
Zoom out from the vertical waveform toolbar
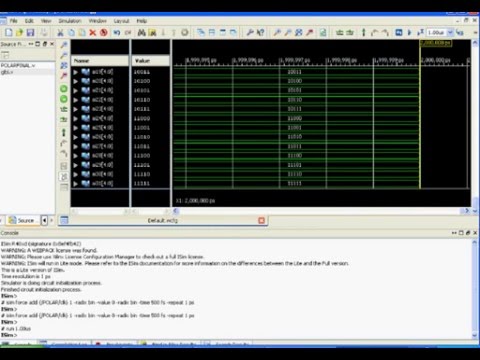coord(64,55)
